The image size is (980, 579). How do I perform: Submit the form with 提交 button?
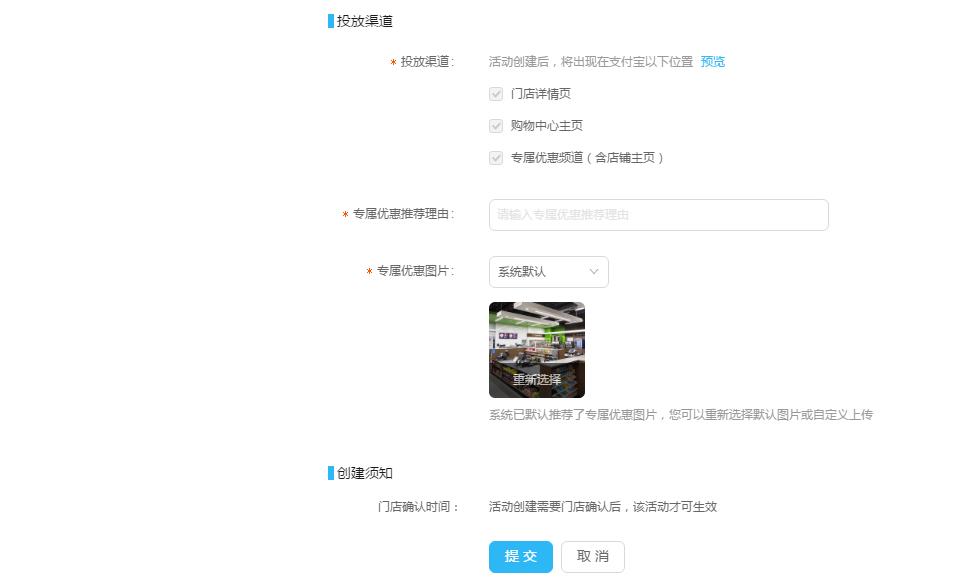(x=521, y=556)
